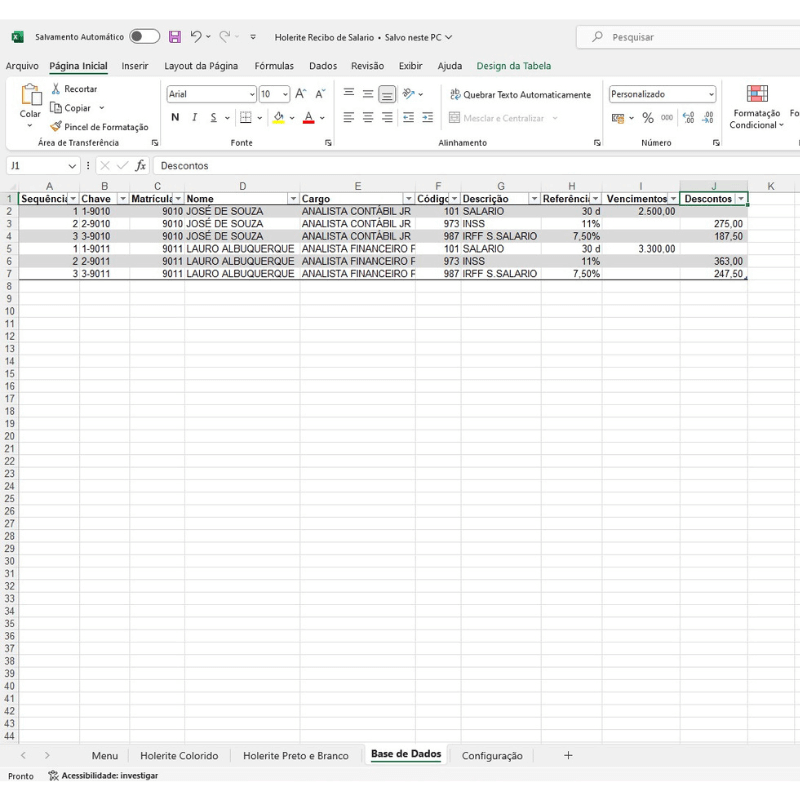The image size is (800, 800).
Task: Add a new sheet with plus icon
Action: [568, 756]
